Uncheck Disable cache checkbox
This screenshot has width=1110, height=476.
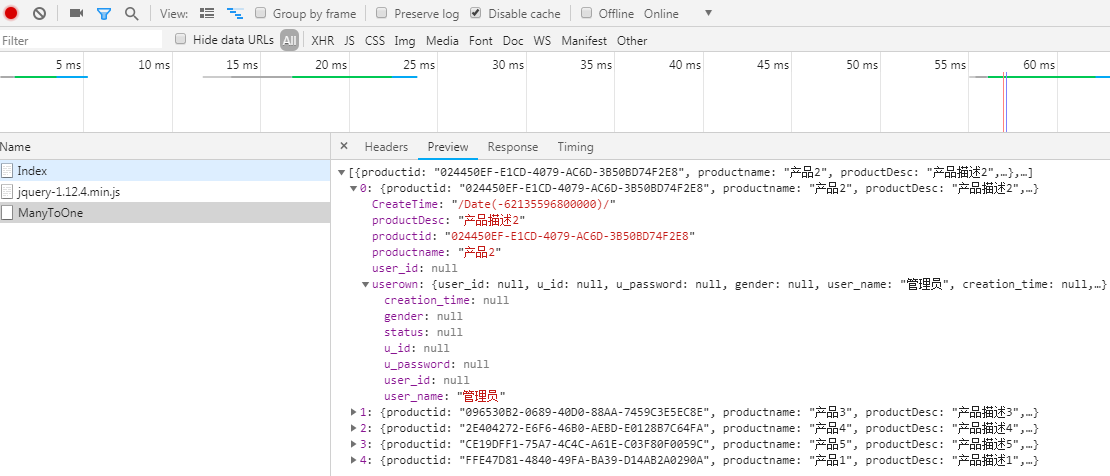pyautogui.click(x=475, y=13)
